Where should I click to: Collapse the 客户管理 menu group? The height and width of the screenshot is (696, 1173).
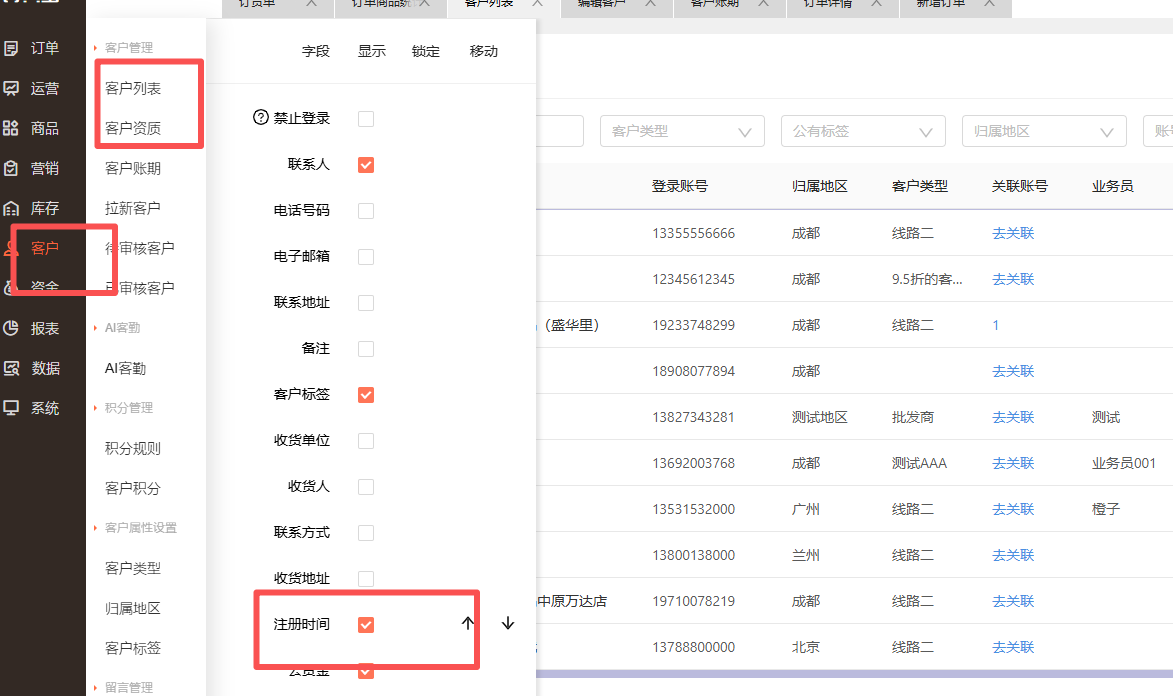coord(123,48)
